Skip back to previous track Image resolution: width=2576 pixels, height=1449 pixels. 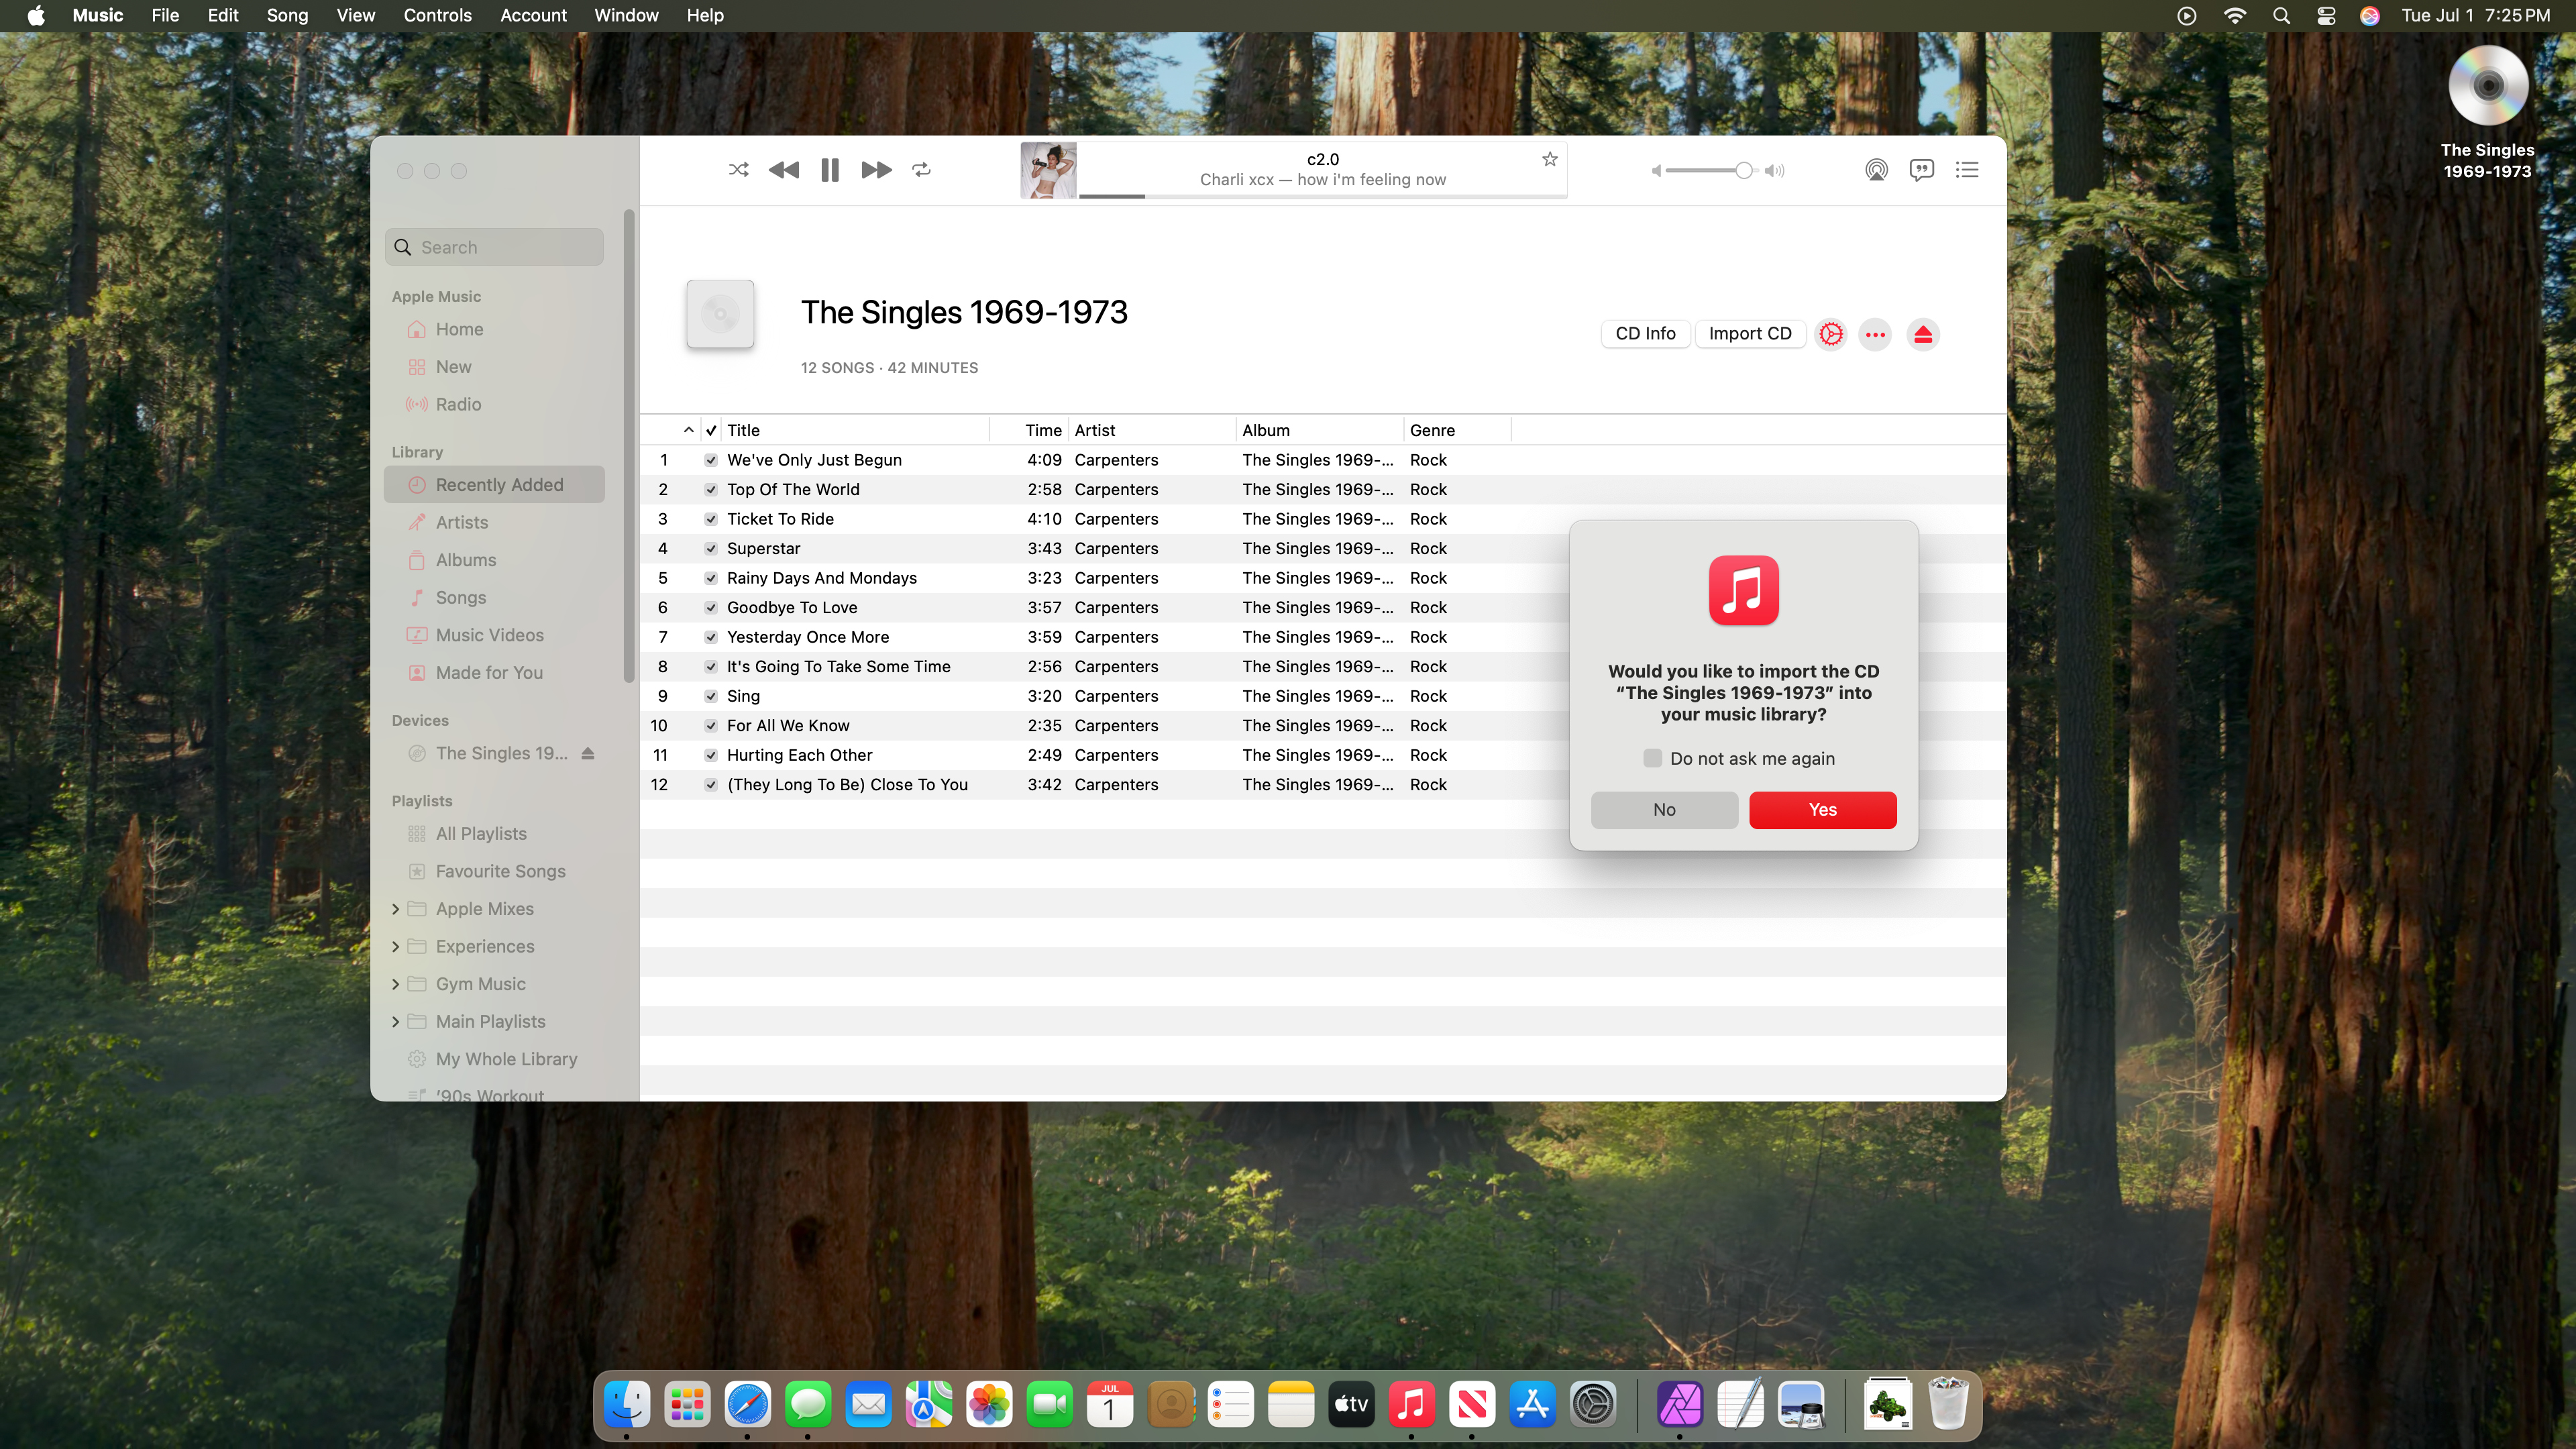pos(784,170)
